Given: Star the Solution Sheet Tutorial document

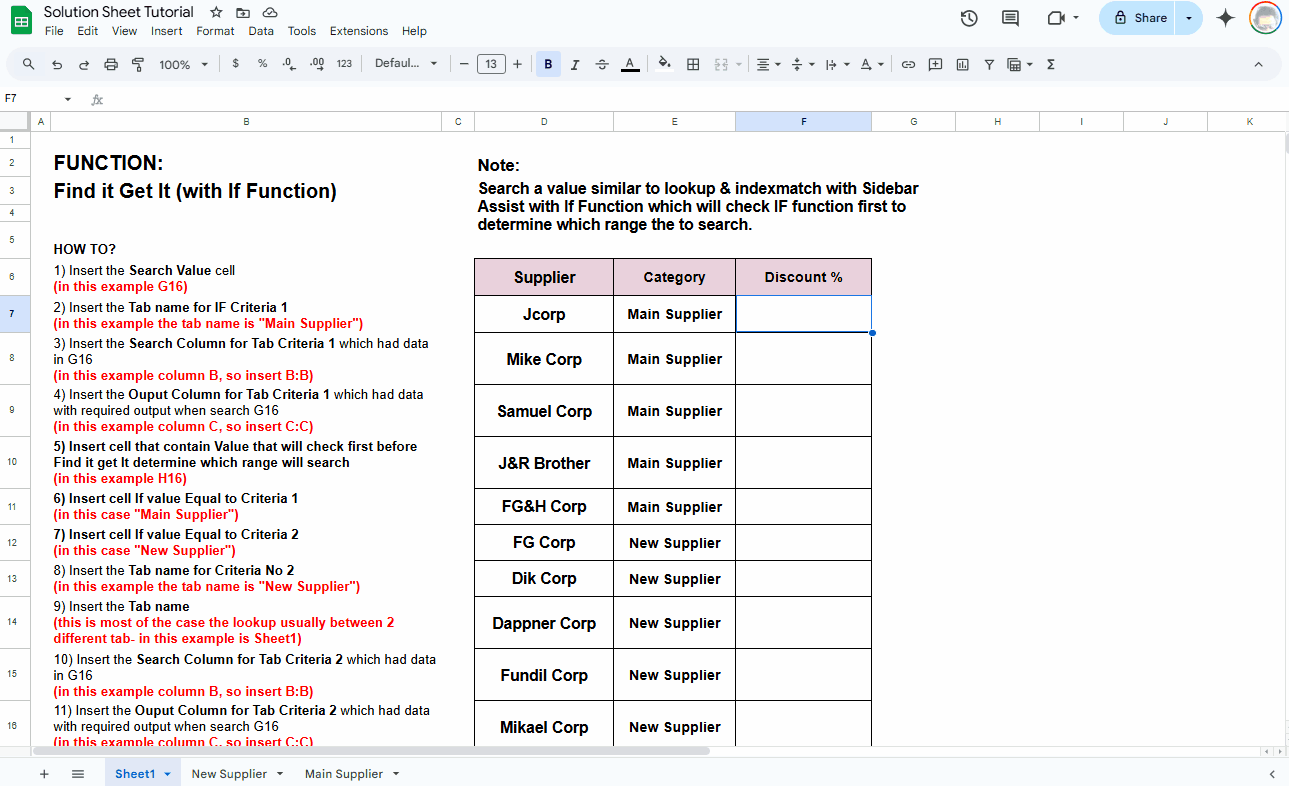Looking at the screenshot, I should pos(216,12).
